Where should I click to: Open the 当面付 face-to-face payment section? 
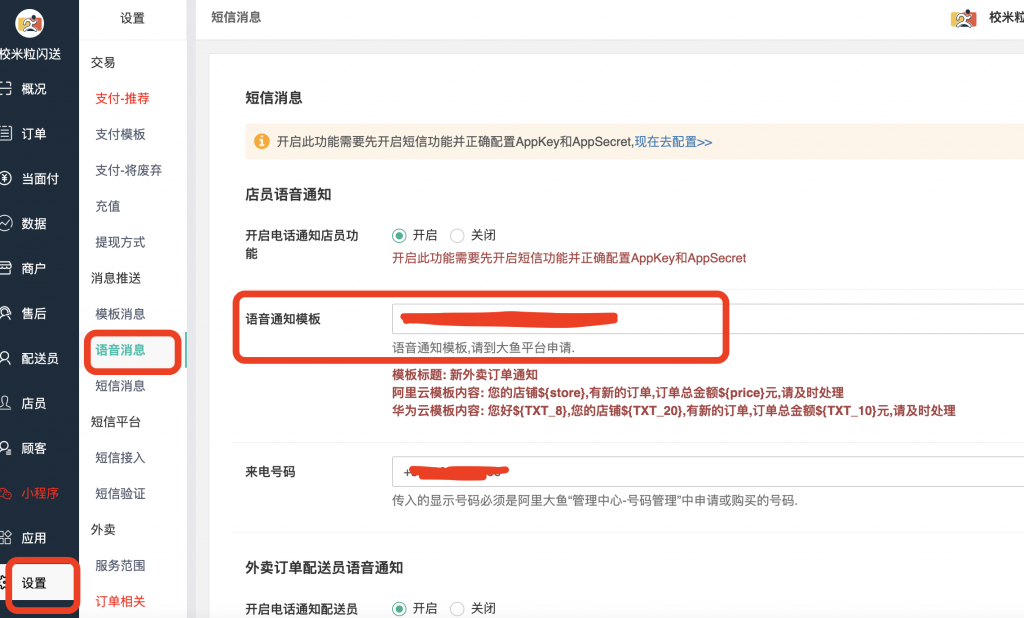click(x=35, y=178)
